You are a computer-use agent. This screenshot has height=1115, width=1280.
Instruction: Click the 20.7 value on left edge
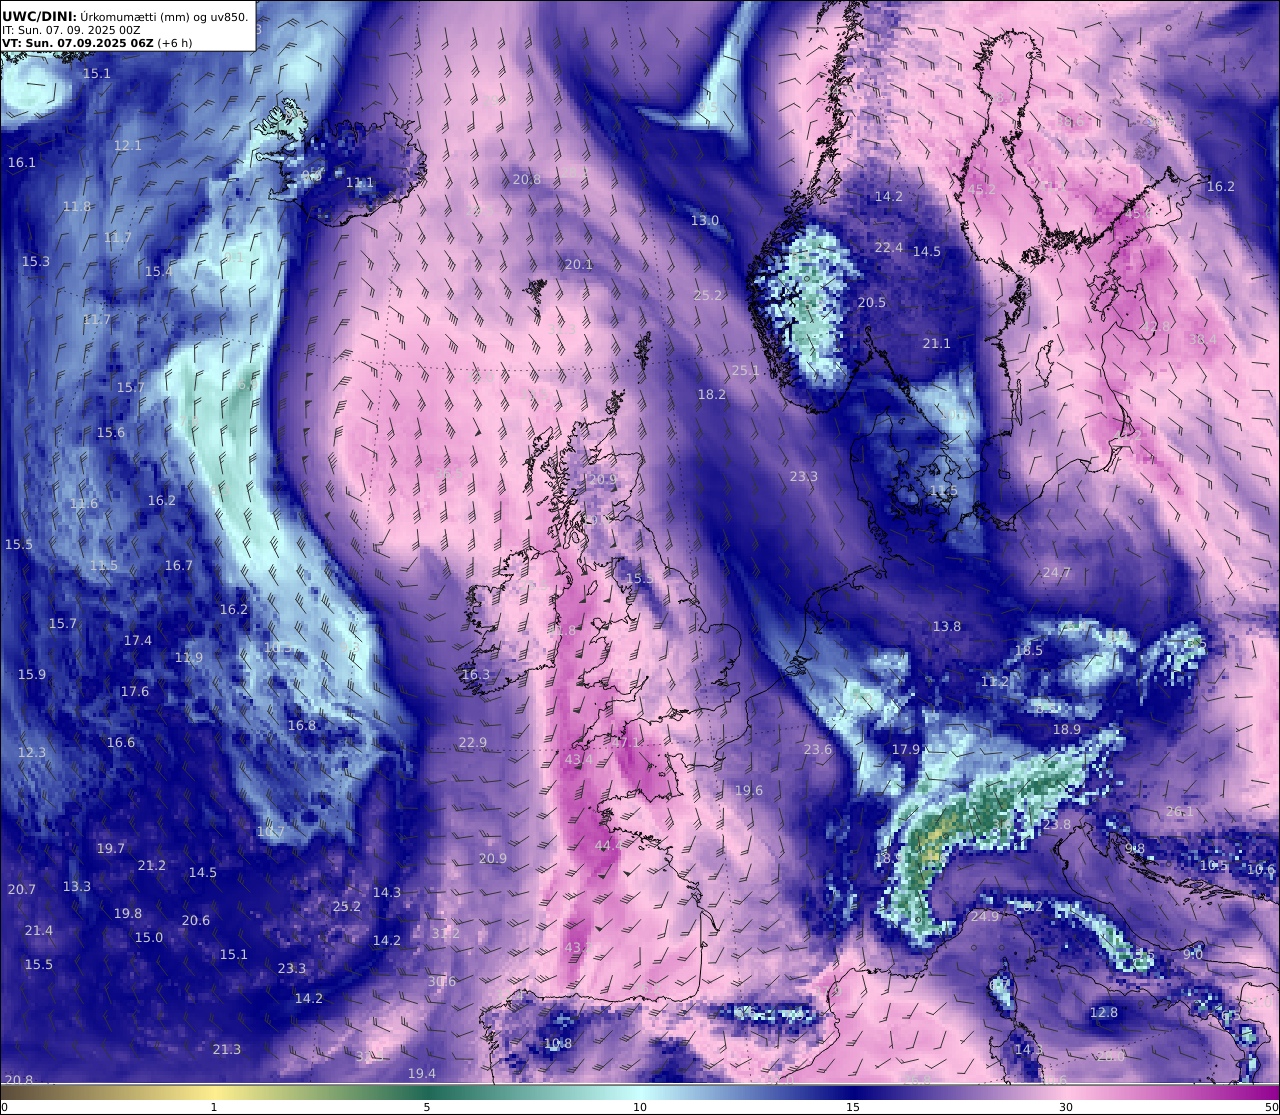click(21, 889)
